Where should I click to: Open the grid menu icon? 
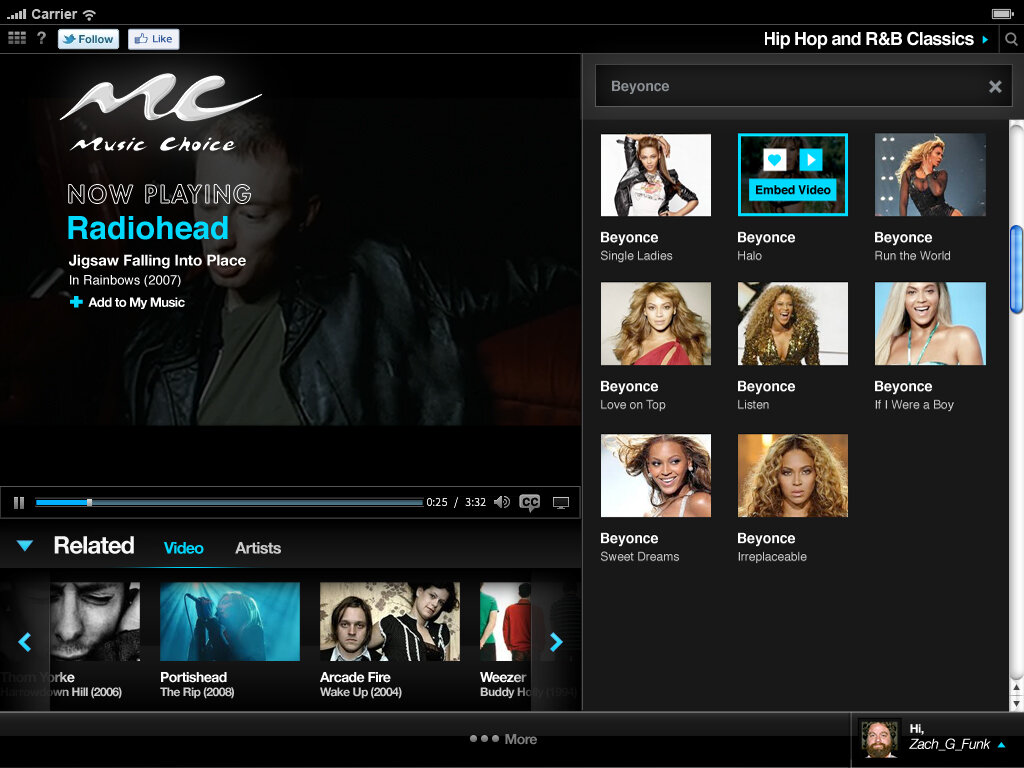tap(17, 39)
